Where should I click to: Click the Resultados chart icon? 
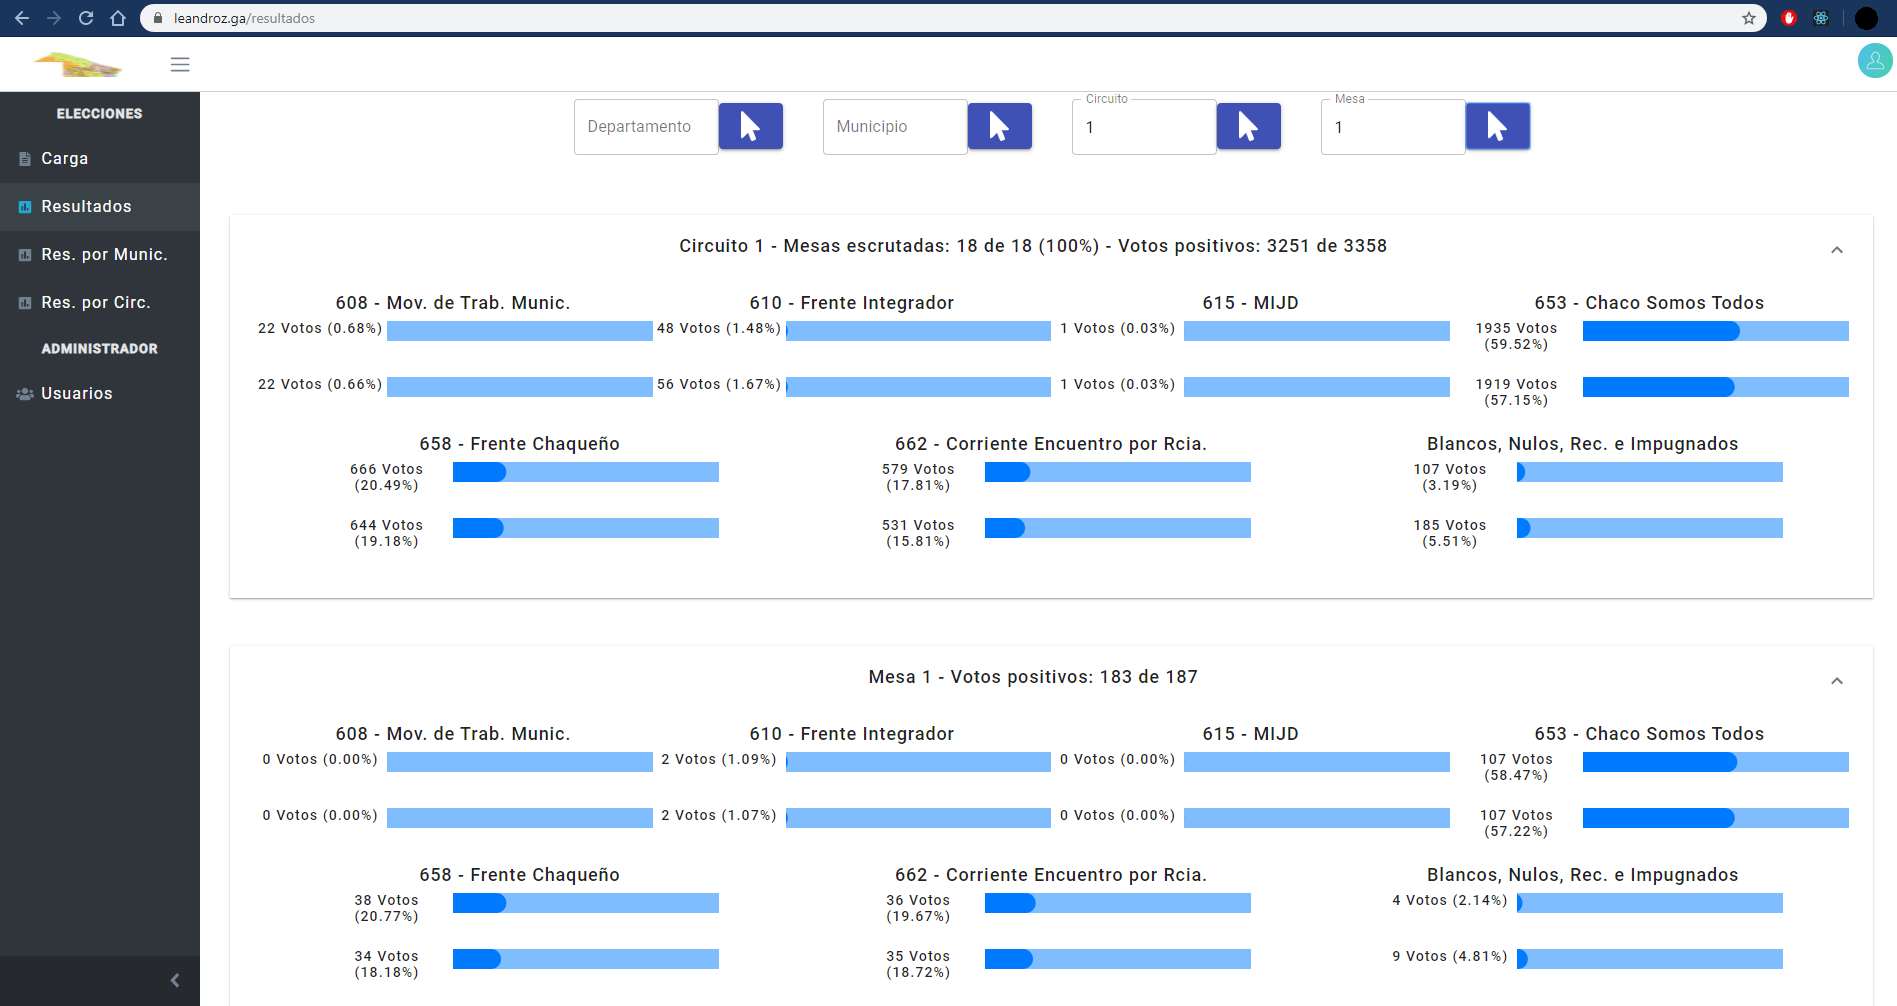pos(25,207)
